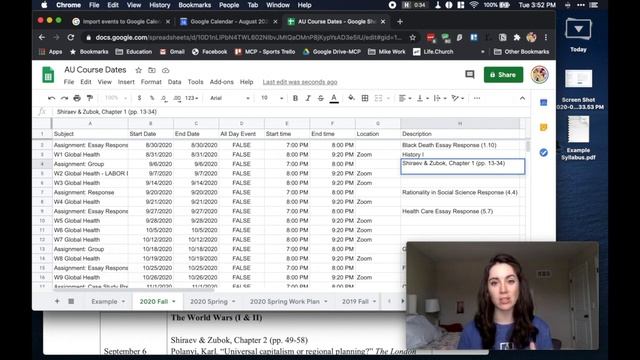Show more toolbar options
This screenshot has width=640, height=360.
tap(477, 98)
